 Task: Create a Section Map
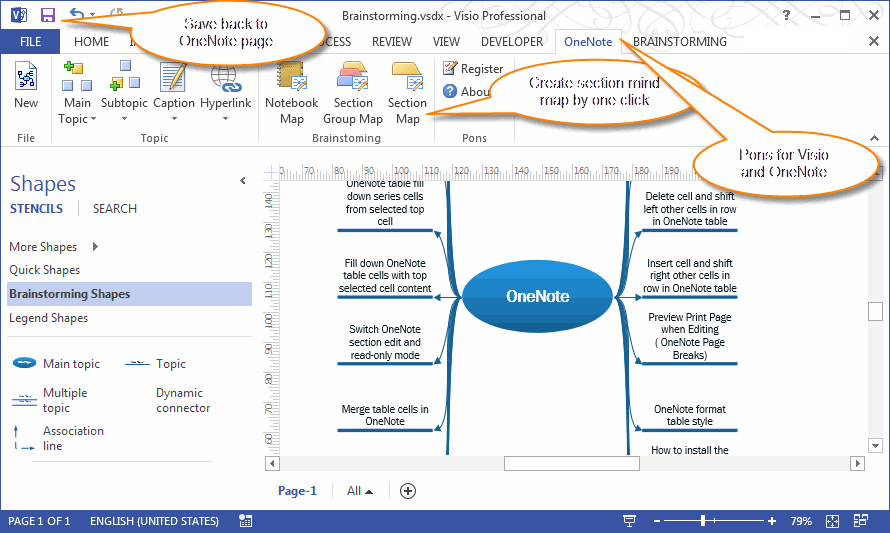point(408,93)
